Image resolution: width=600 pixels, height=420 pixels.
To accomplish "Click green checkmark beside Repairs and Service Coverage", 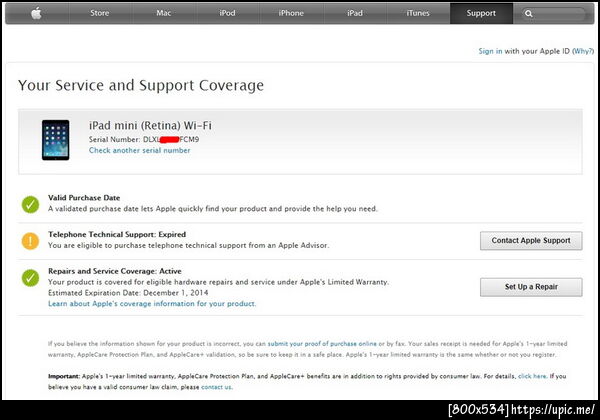I will (x=30, y=278).
